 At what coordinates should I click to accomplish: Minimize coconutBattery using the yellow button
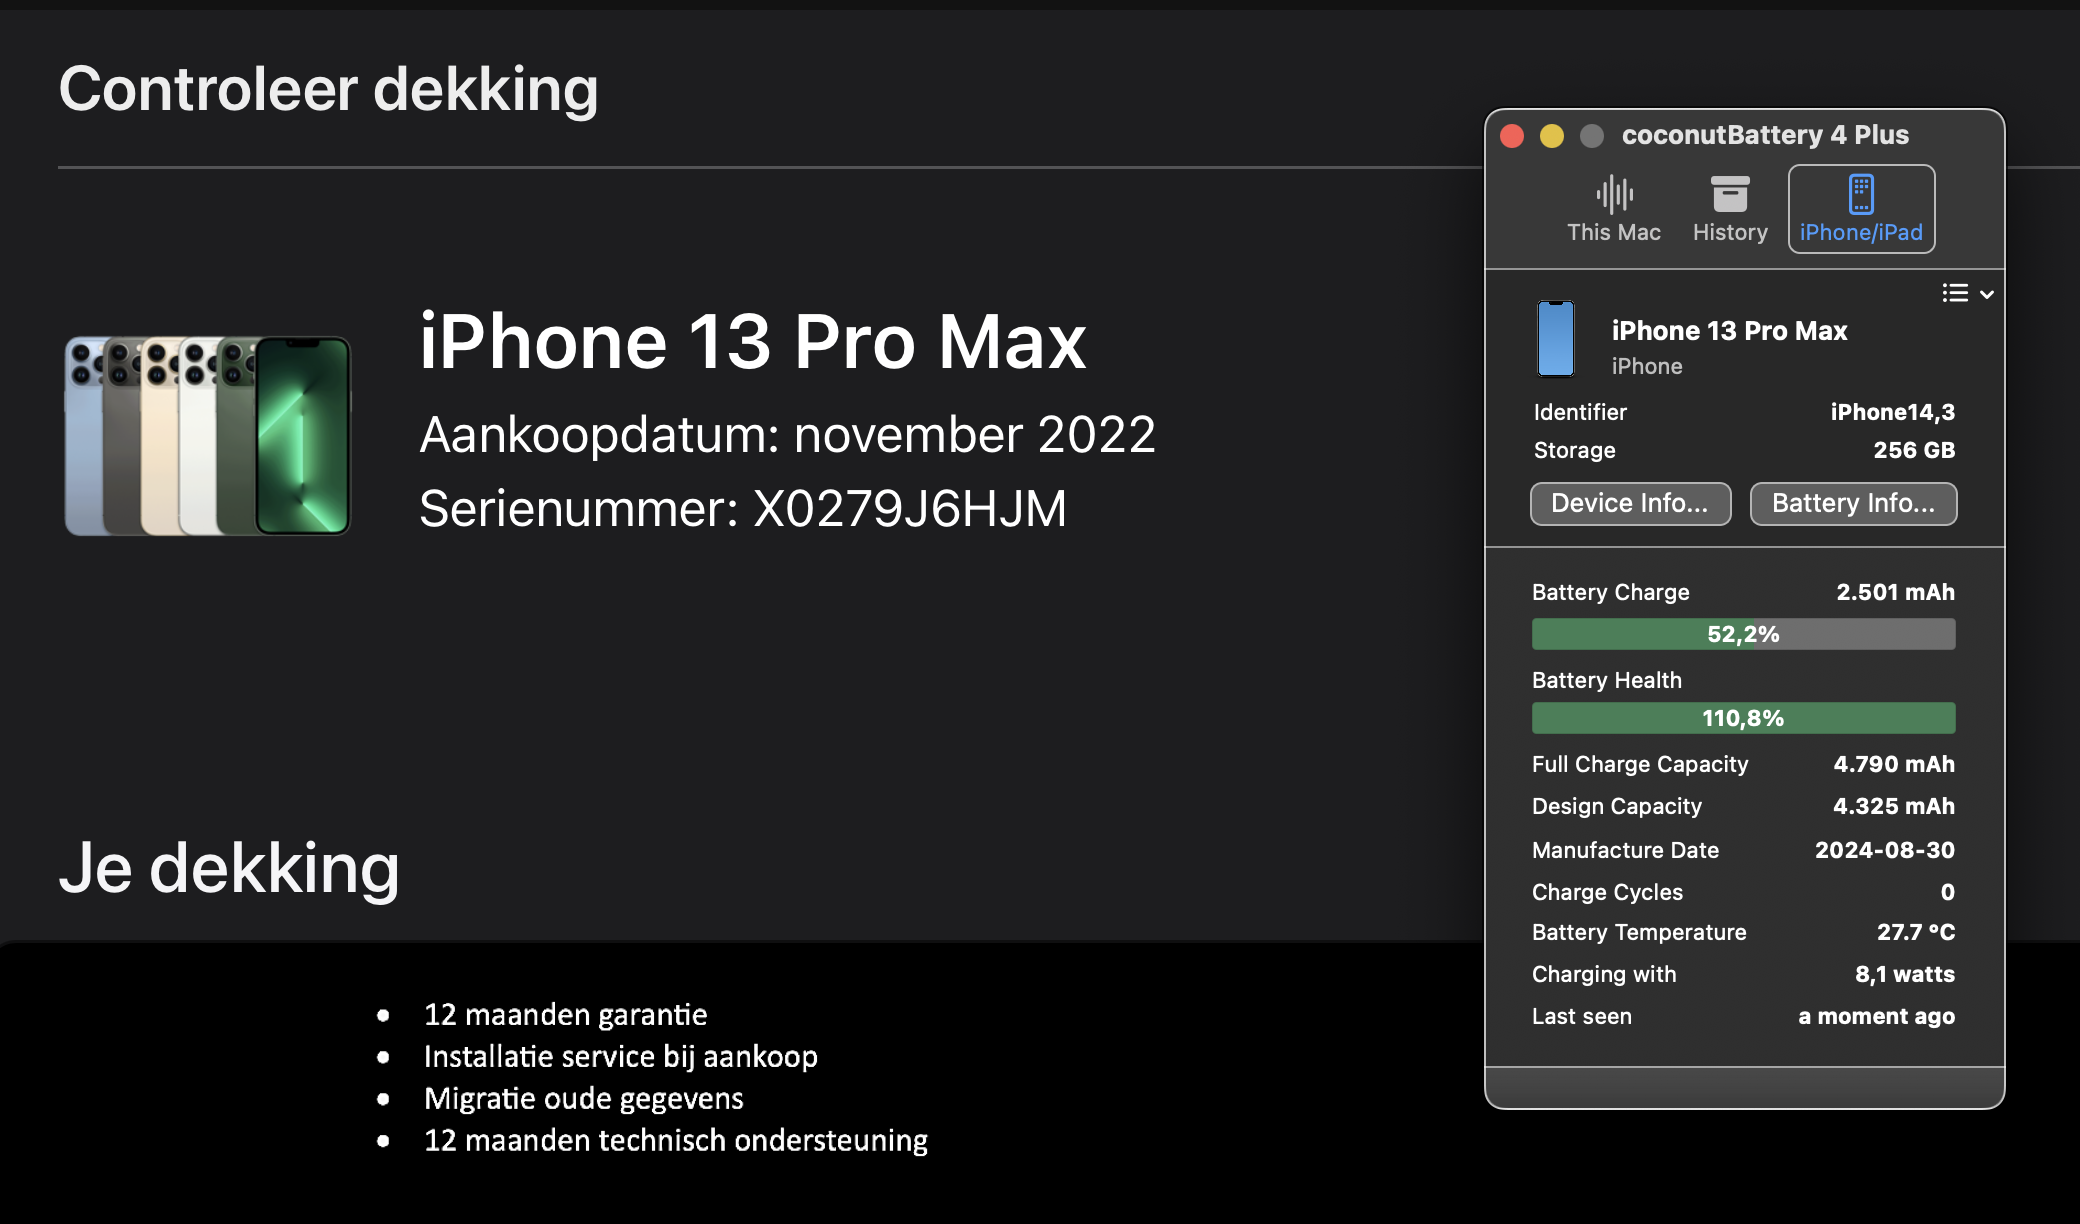[1552, 136]
